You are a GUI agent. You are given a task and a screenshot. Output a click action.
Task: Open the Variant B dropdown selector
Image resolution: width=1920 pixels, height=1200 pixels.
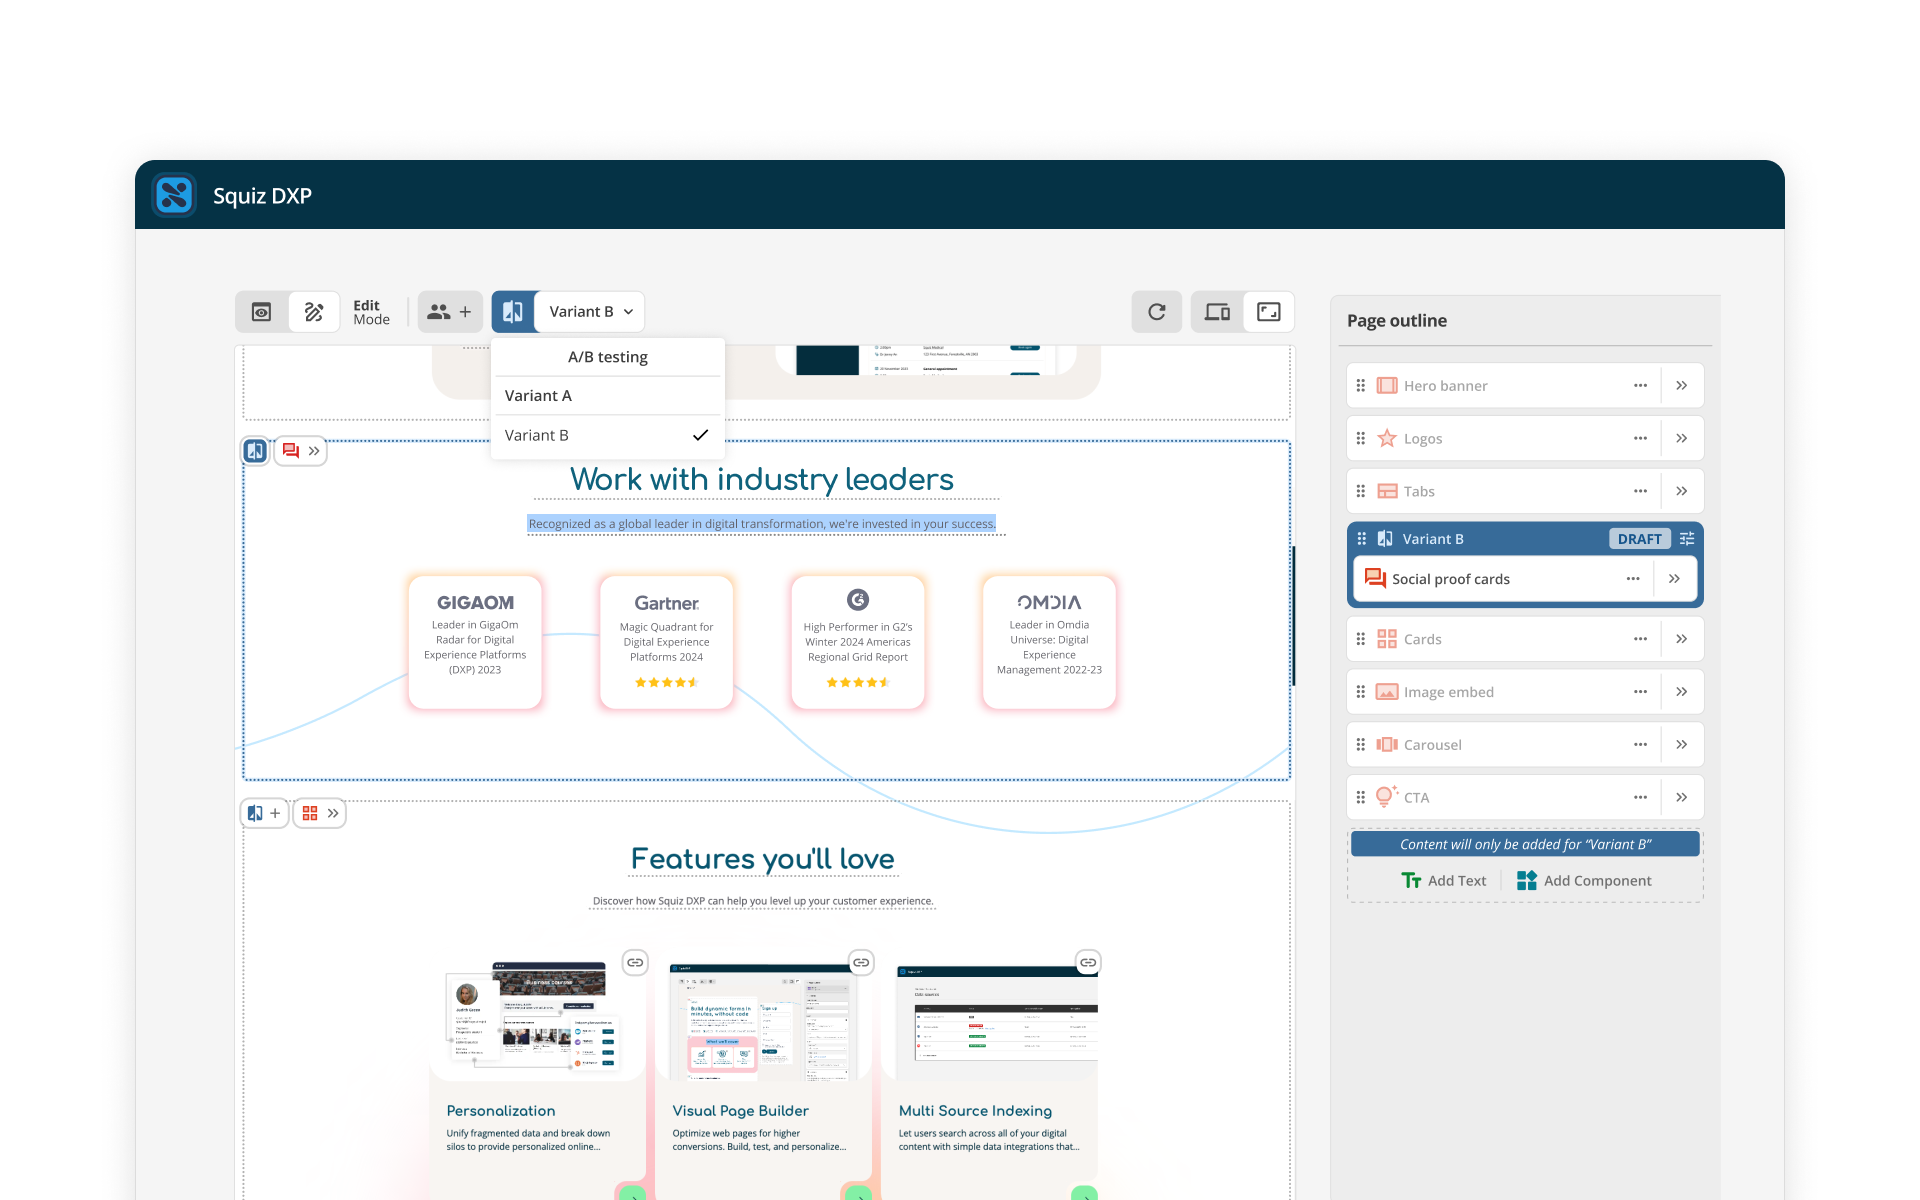590,312
